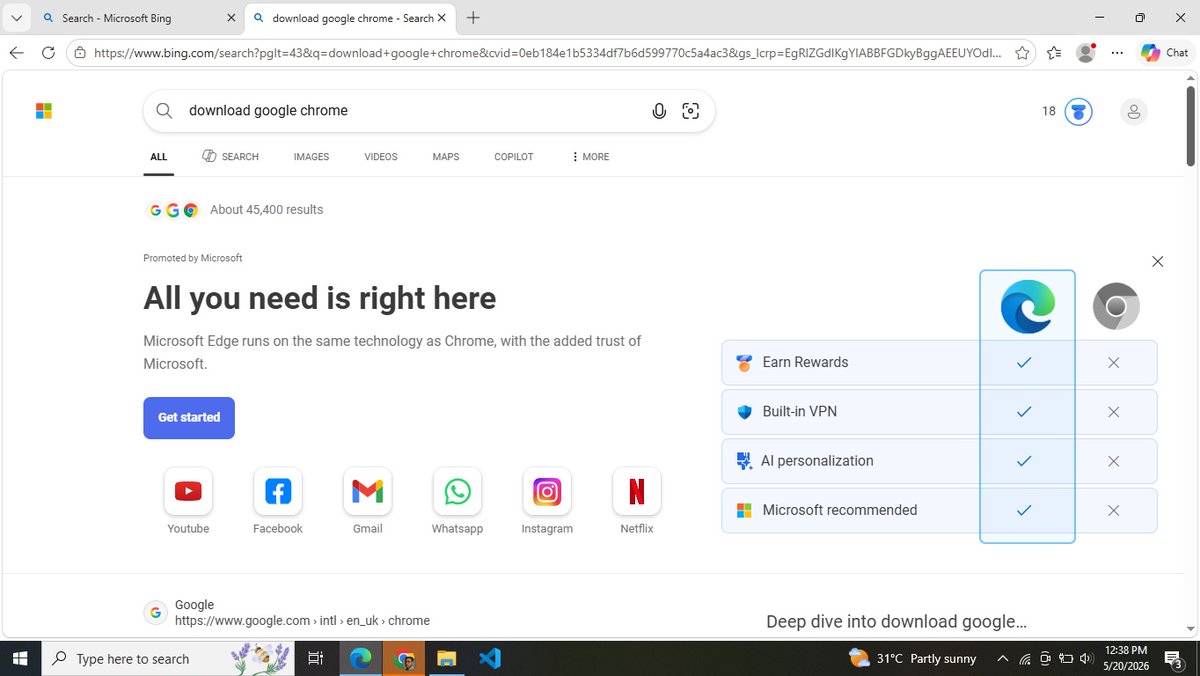Click the Google favicon beside the result
The height and width of the screenshot is (676, 1200).
(155, 613)
